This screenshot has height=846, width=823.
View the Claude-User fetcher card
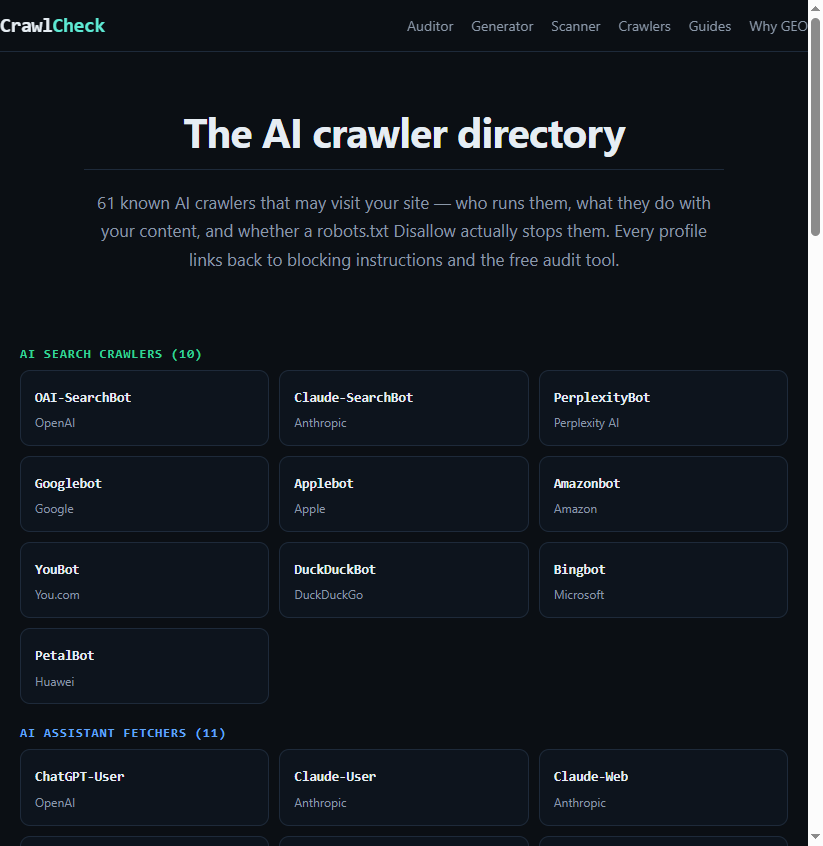[x=404, y=787]
